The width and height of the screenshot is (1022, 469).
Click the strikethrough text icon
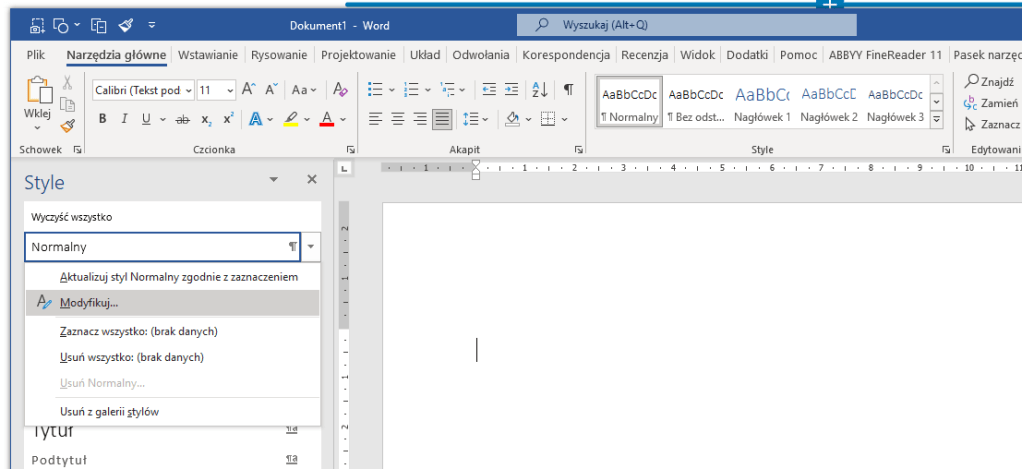pyautogui.click(x=182, y=119)
